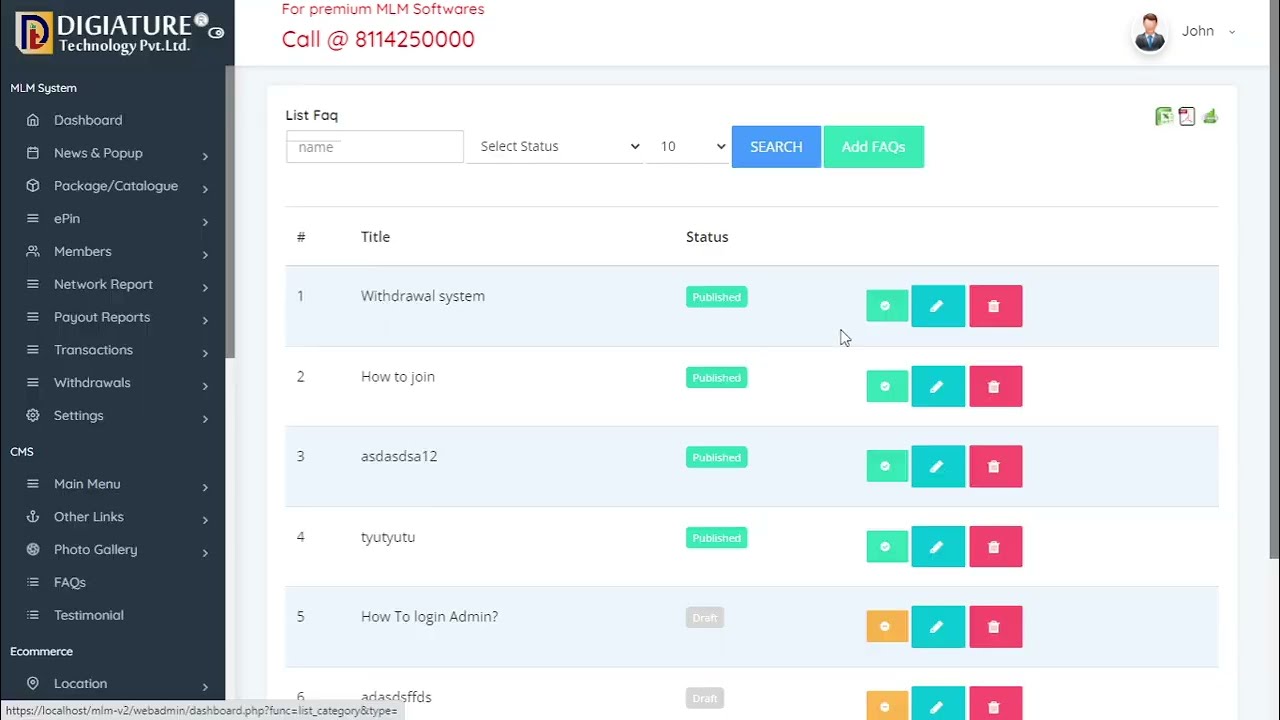
Task: Open the Main Menu item
Action: tap(87, 484)
